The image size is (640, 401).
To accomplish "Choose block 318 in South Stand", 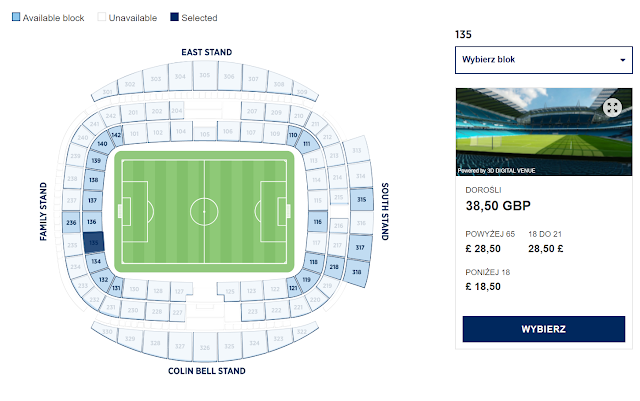I will 356,271.
